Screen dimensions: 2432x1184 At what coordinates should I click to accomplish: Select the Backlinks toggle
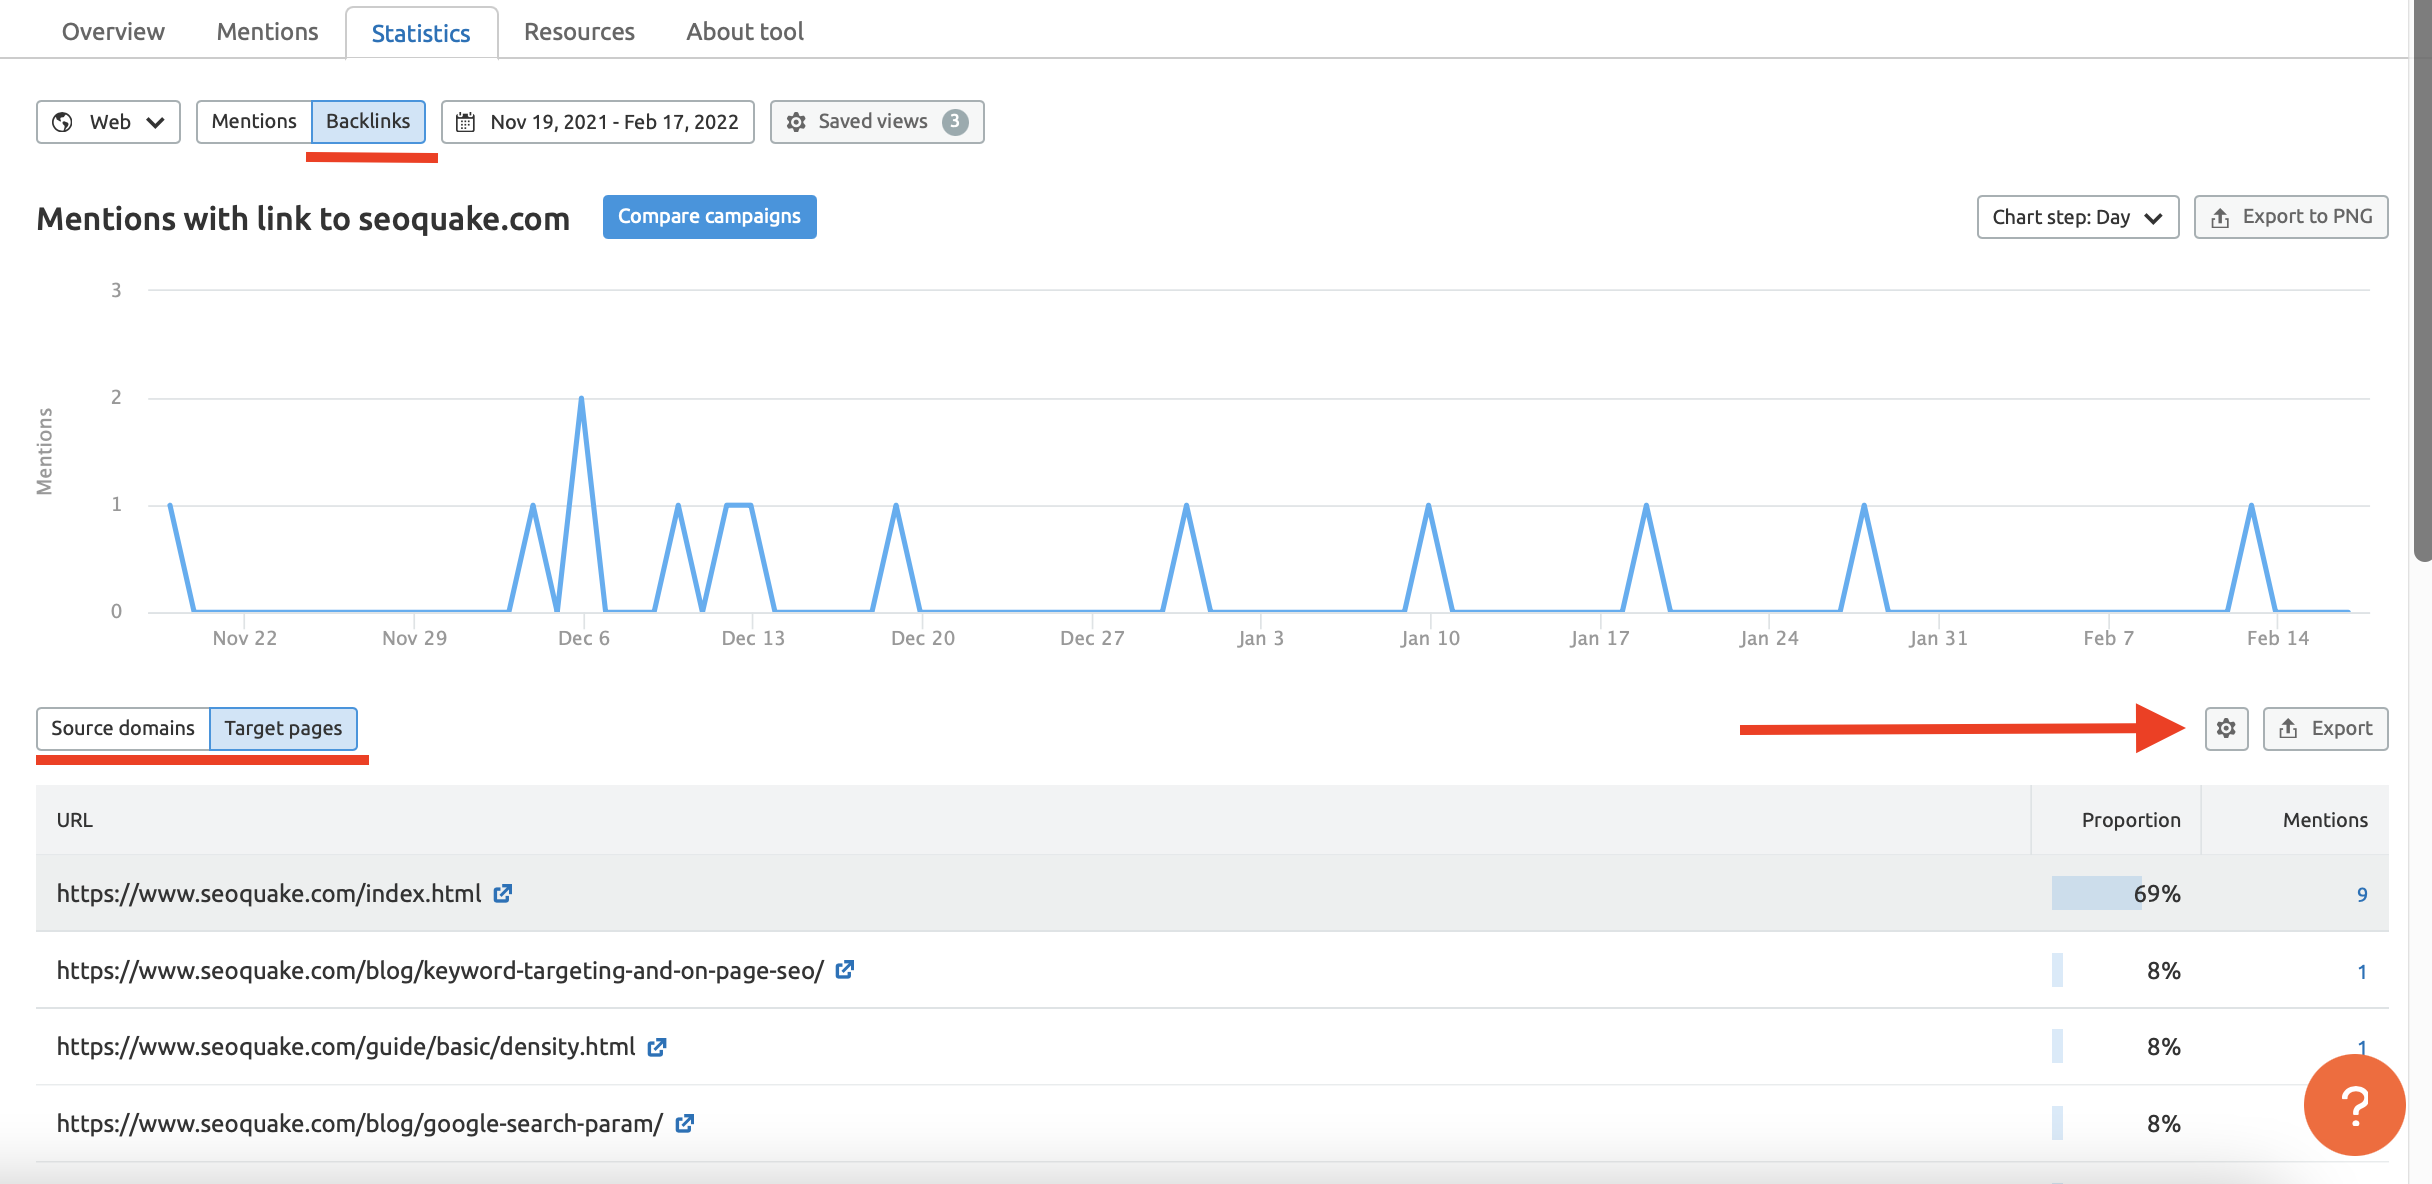[x=368, y=122]
